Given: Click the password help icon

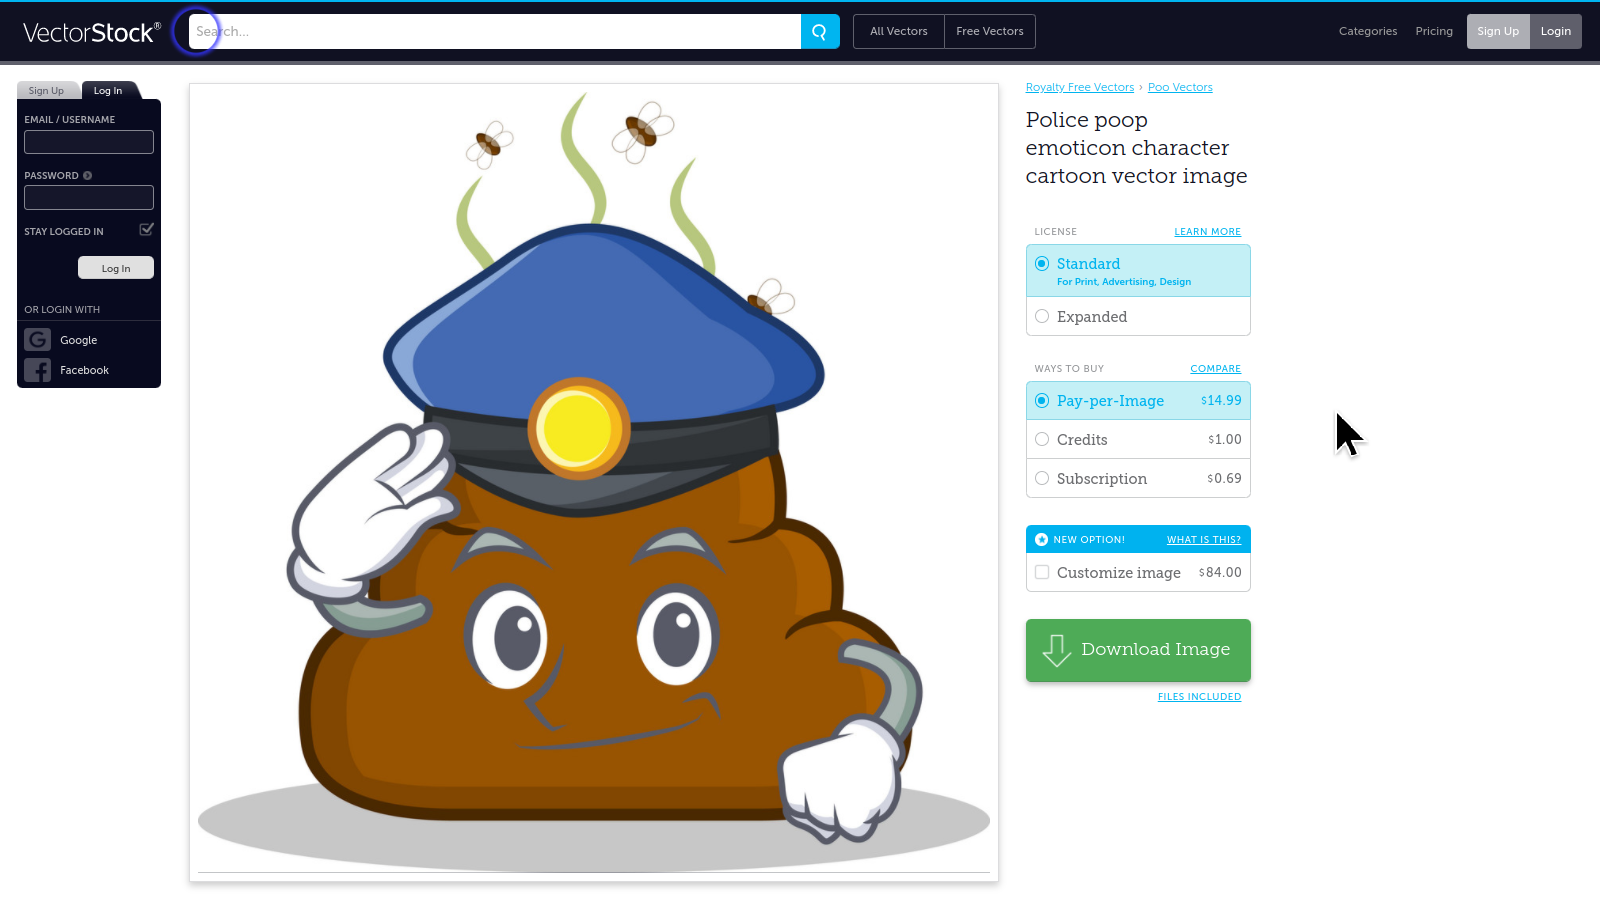Looking at the screenshot, I should (x=88, y=176).
